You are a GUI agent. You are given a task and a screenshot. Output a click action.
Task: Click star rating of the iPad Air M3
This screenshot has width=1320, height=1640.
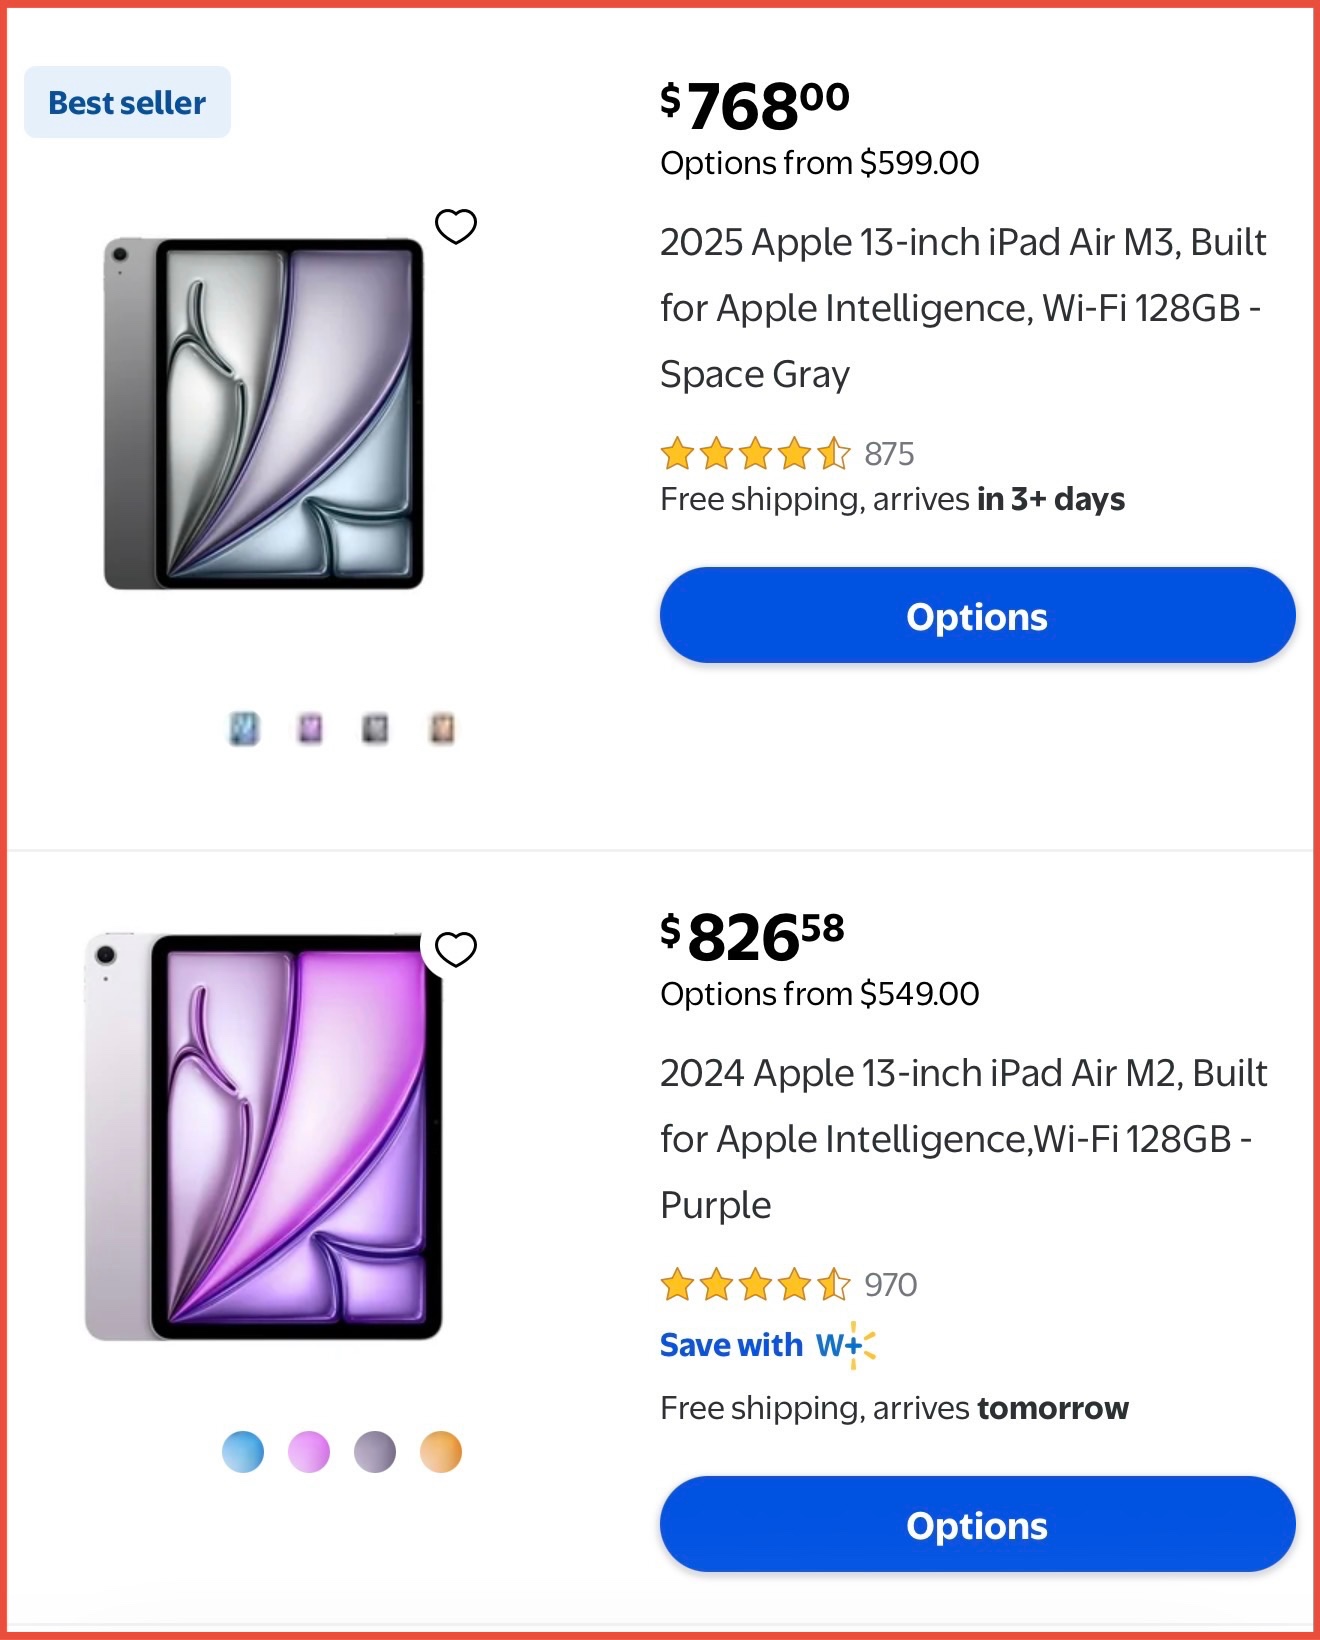(x=755, y=454)
